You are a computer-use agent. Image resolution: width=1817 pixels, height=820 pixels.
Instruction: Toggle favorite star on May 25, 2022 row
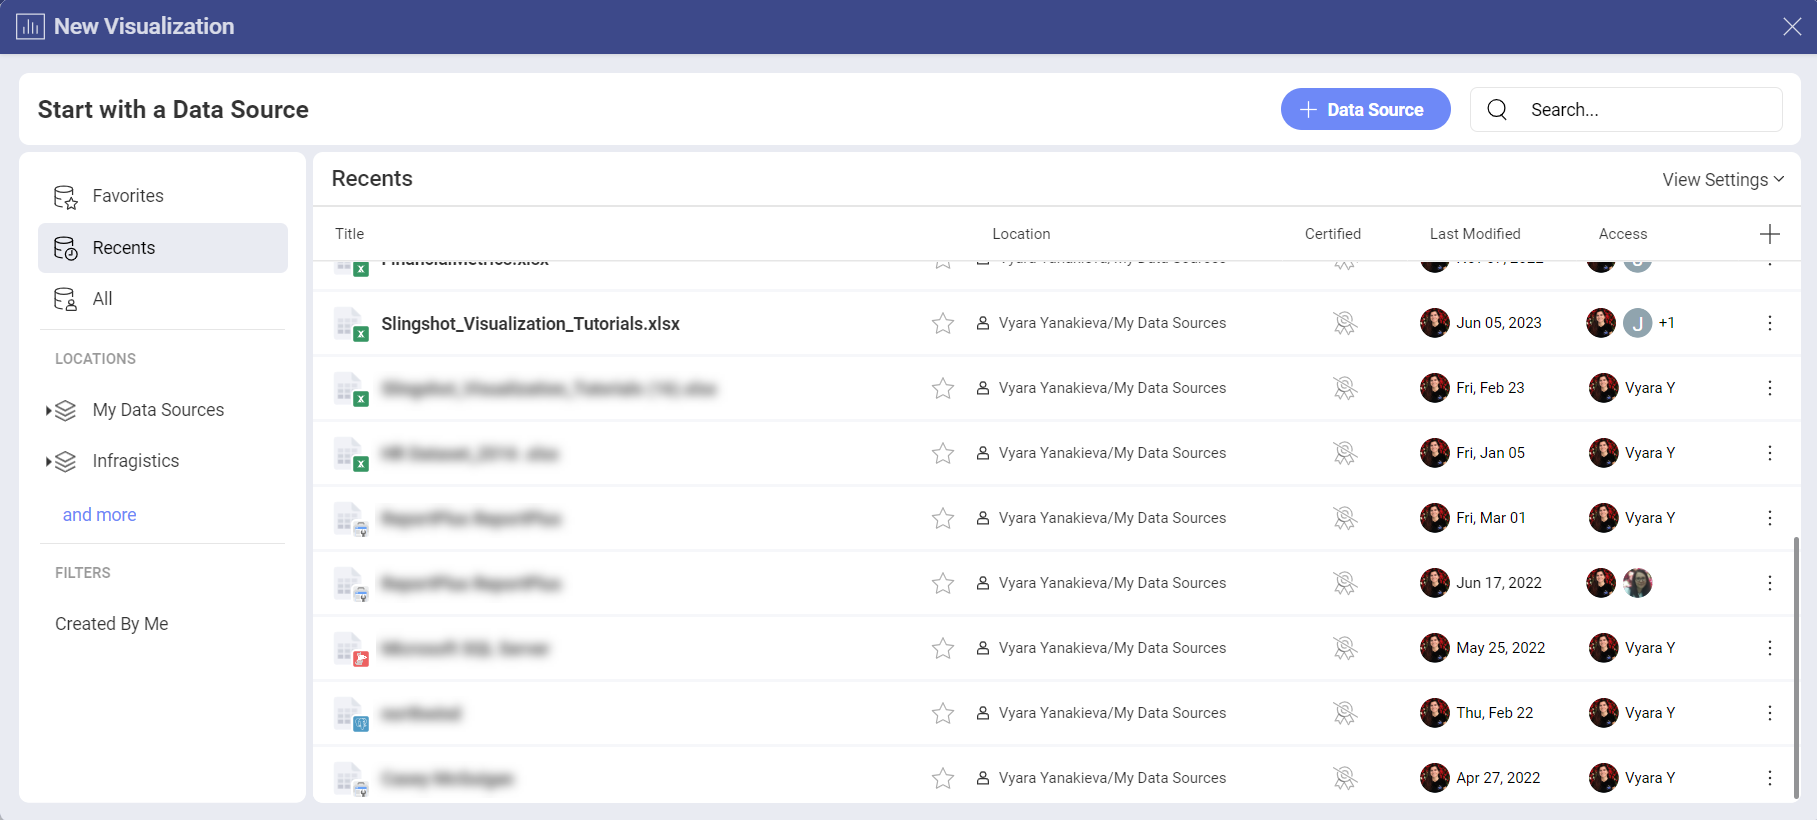click(943, 648)
